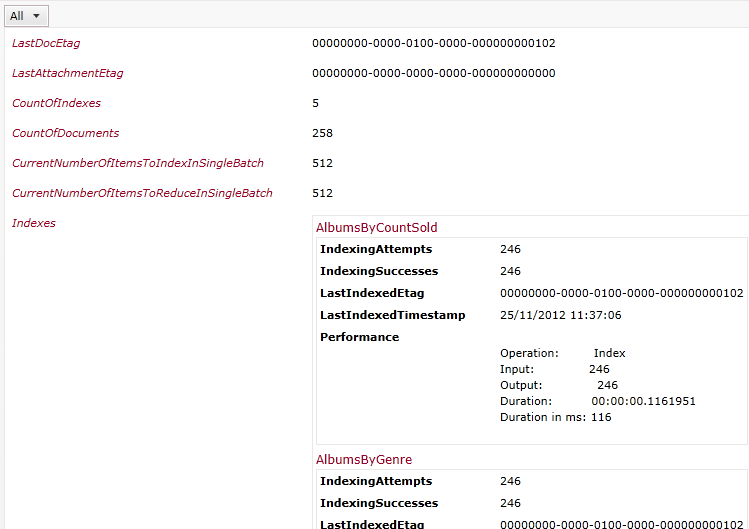Click the CountOfIndexes value 5
This screenshot has width=749, height=529.
pos(315,103)
